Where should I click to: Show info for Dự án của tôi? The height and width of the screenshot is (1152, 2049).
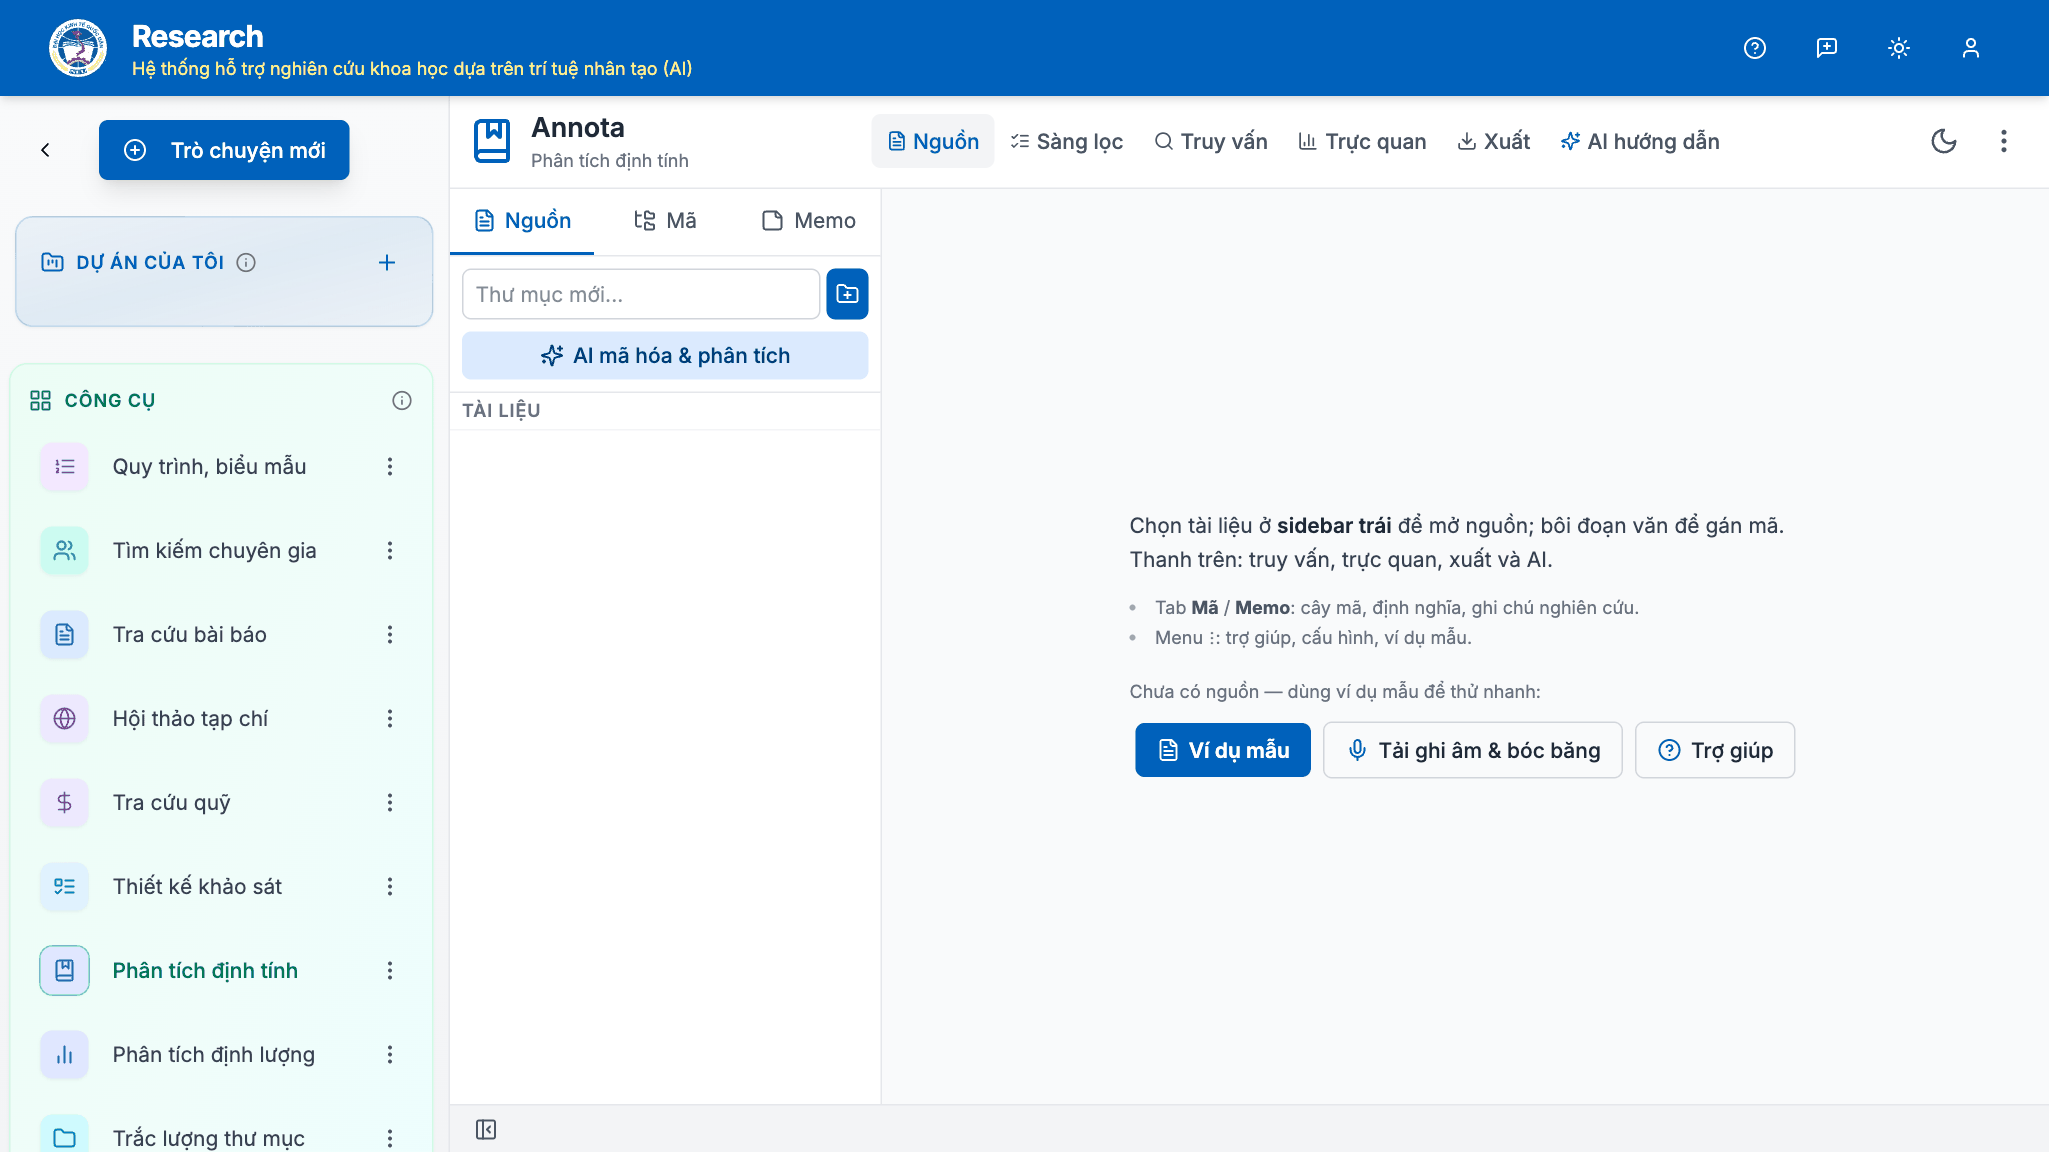(x=246, y=262)
